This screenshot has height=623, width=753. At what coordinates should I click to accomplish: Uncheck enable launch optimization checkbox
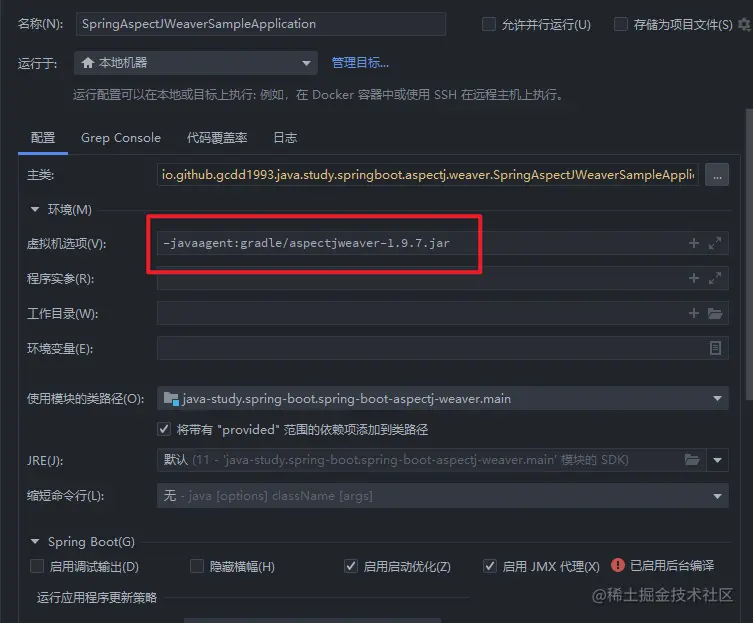coord(351,566)
